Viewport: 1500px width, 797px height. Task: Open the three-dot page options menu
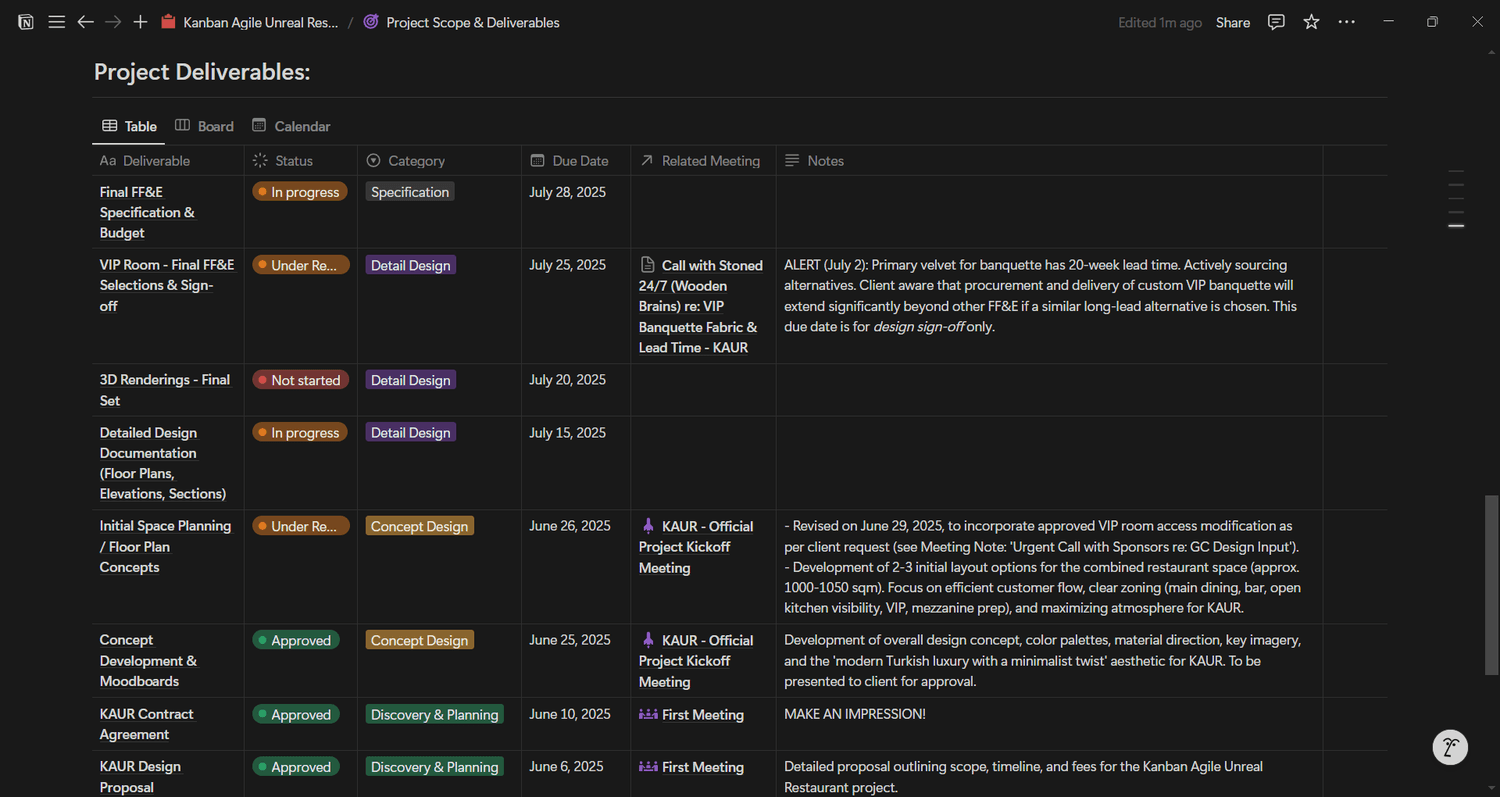pos(1346,22)
